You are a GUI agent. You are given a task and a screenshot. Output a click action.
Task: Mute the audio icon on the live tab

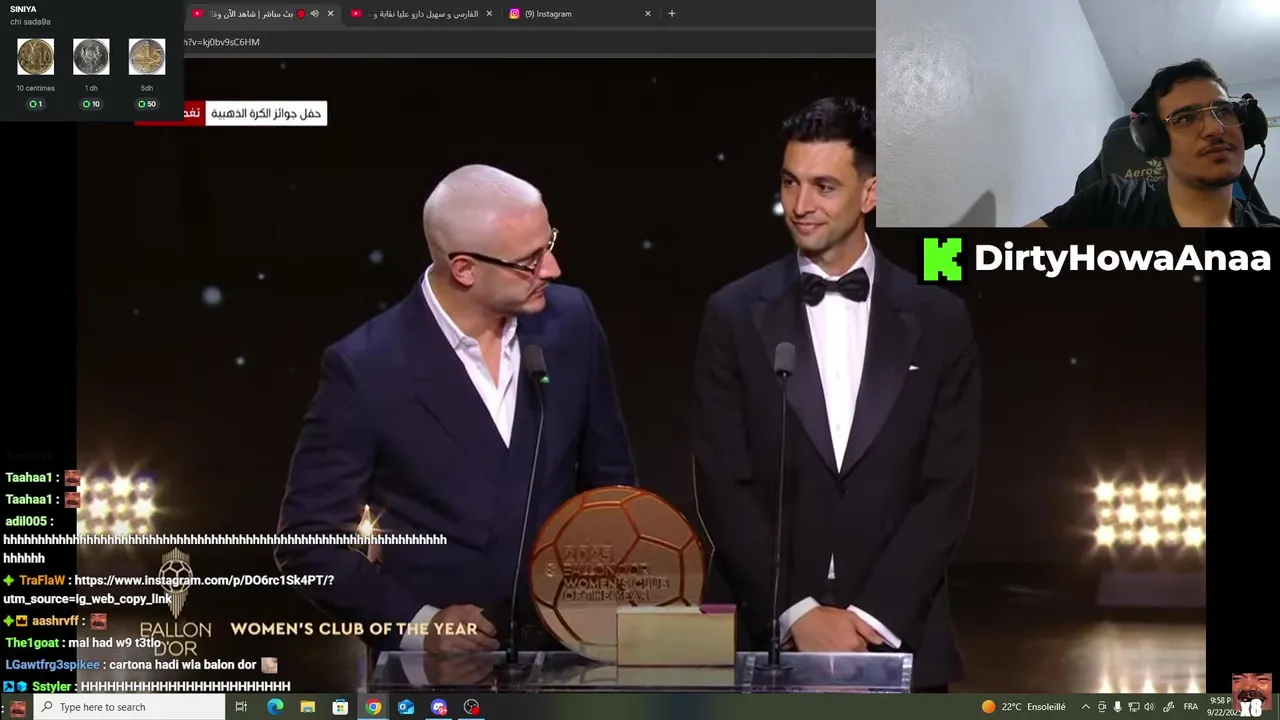(x=314, y=14)
